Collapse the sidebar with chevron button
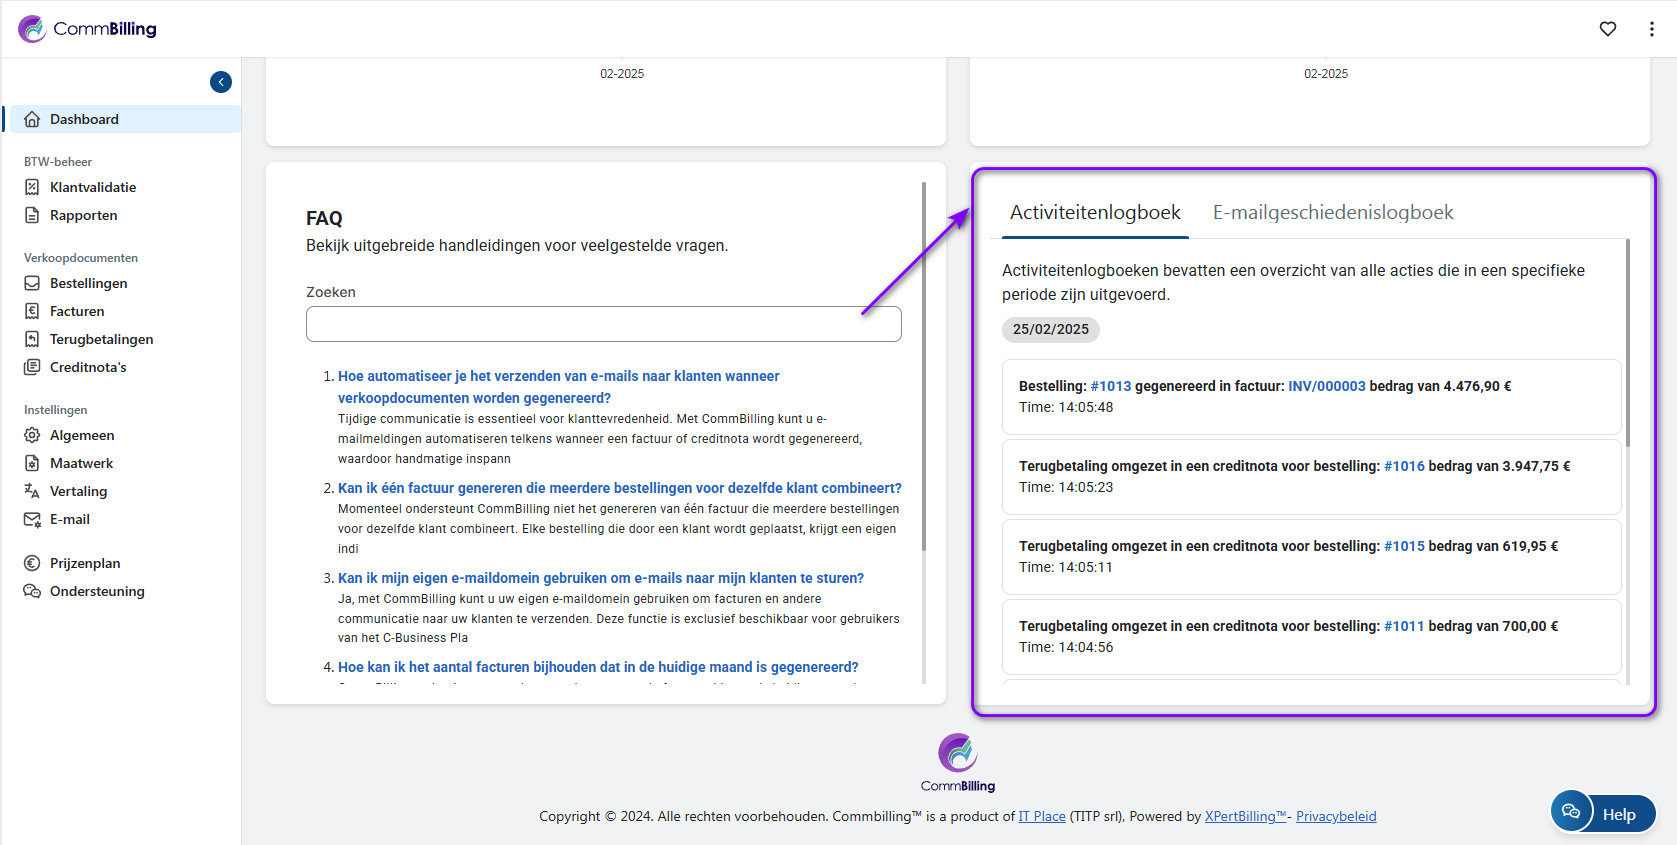The height and width of the screenshot is (845, 1677). 221,82
